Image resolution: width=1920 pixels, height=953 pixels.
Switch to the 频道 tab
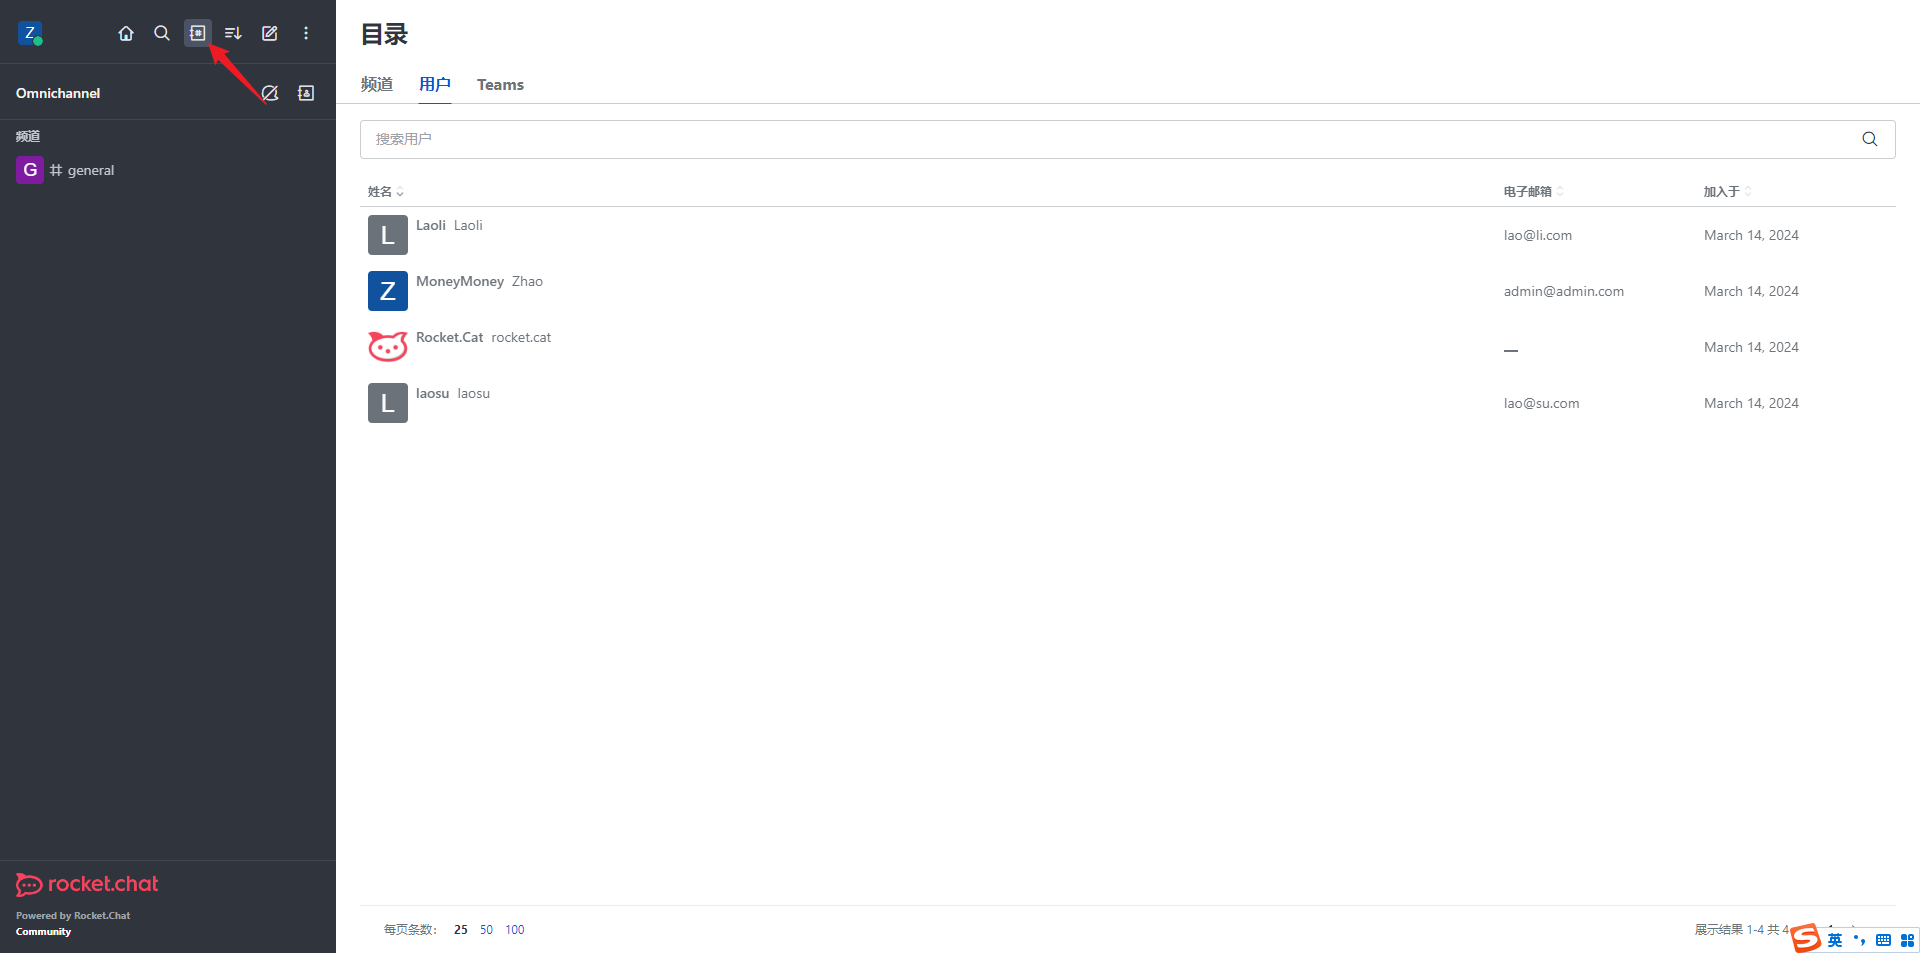(x=377, y=85)
